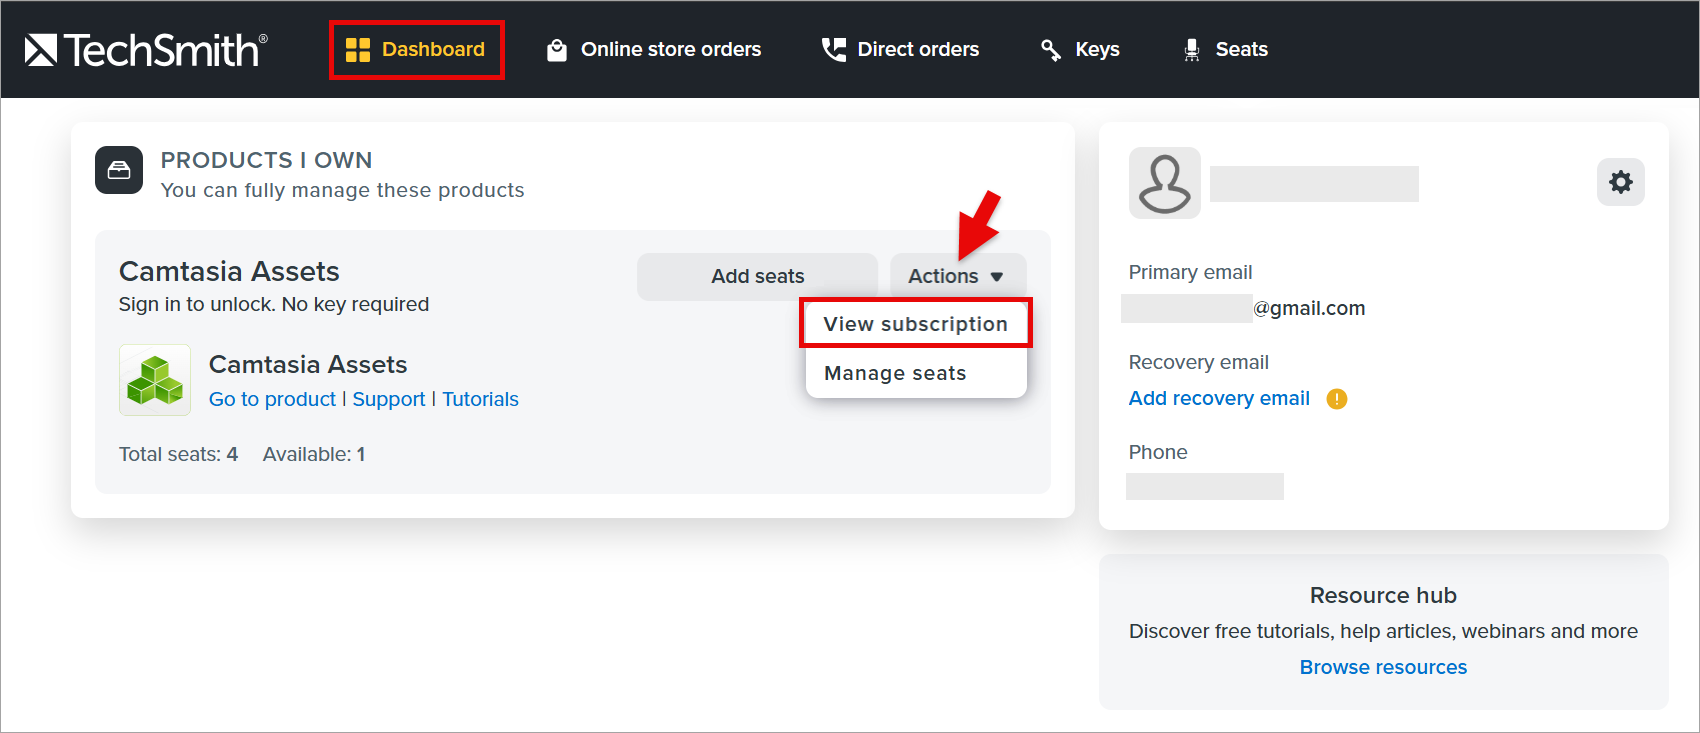Click the Keys key icon
This screenshot has width=1700, height=733.
tap(1051, 50)
